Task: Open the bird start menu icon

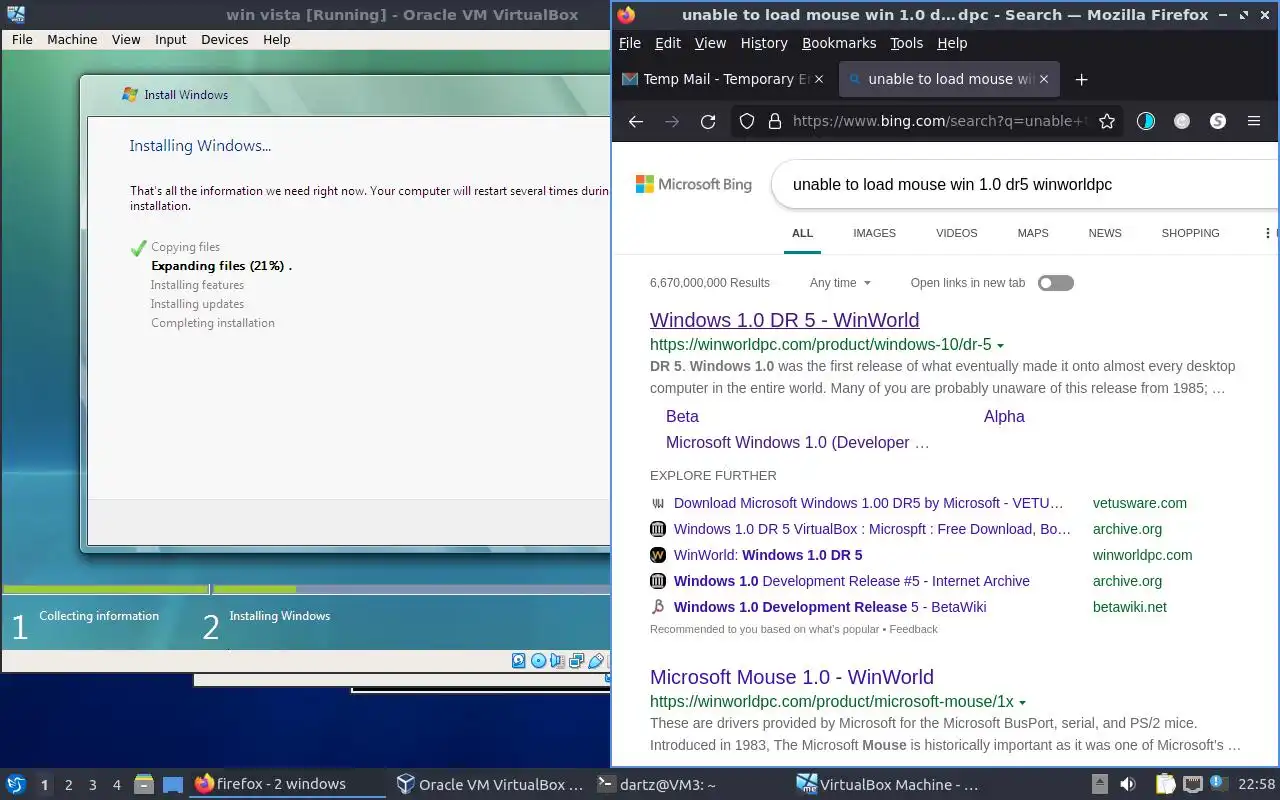Action: pos(16,784)
